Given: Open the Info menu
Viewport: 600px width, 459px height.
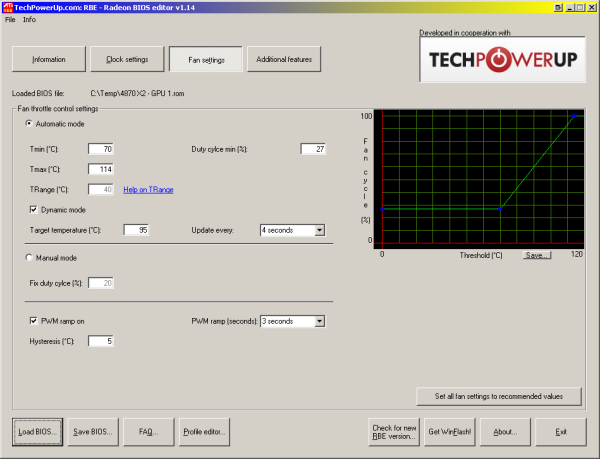Looking at the screenshot, I should 29,20.
